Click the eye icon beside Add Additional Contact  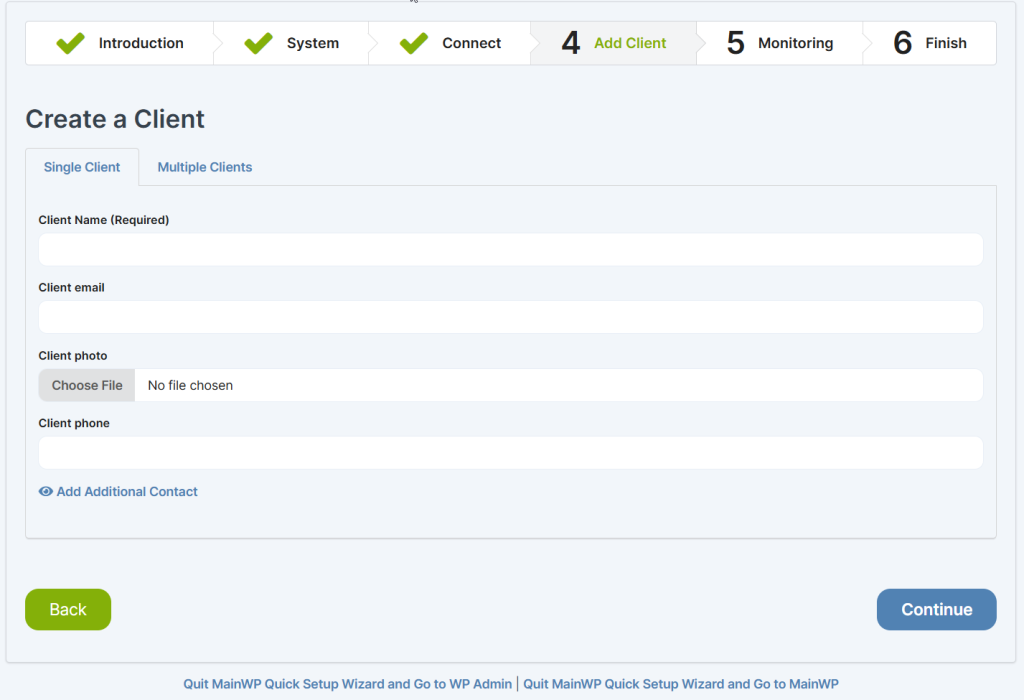click(x=45, y=491)
